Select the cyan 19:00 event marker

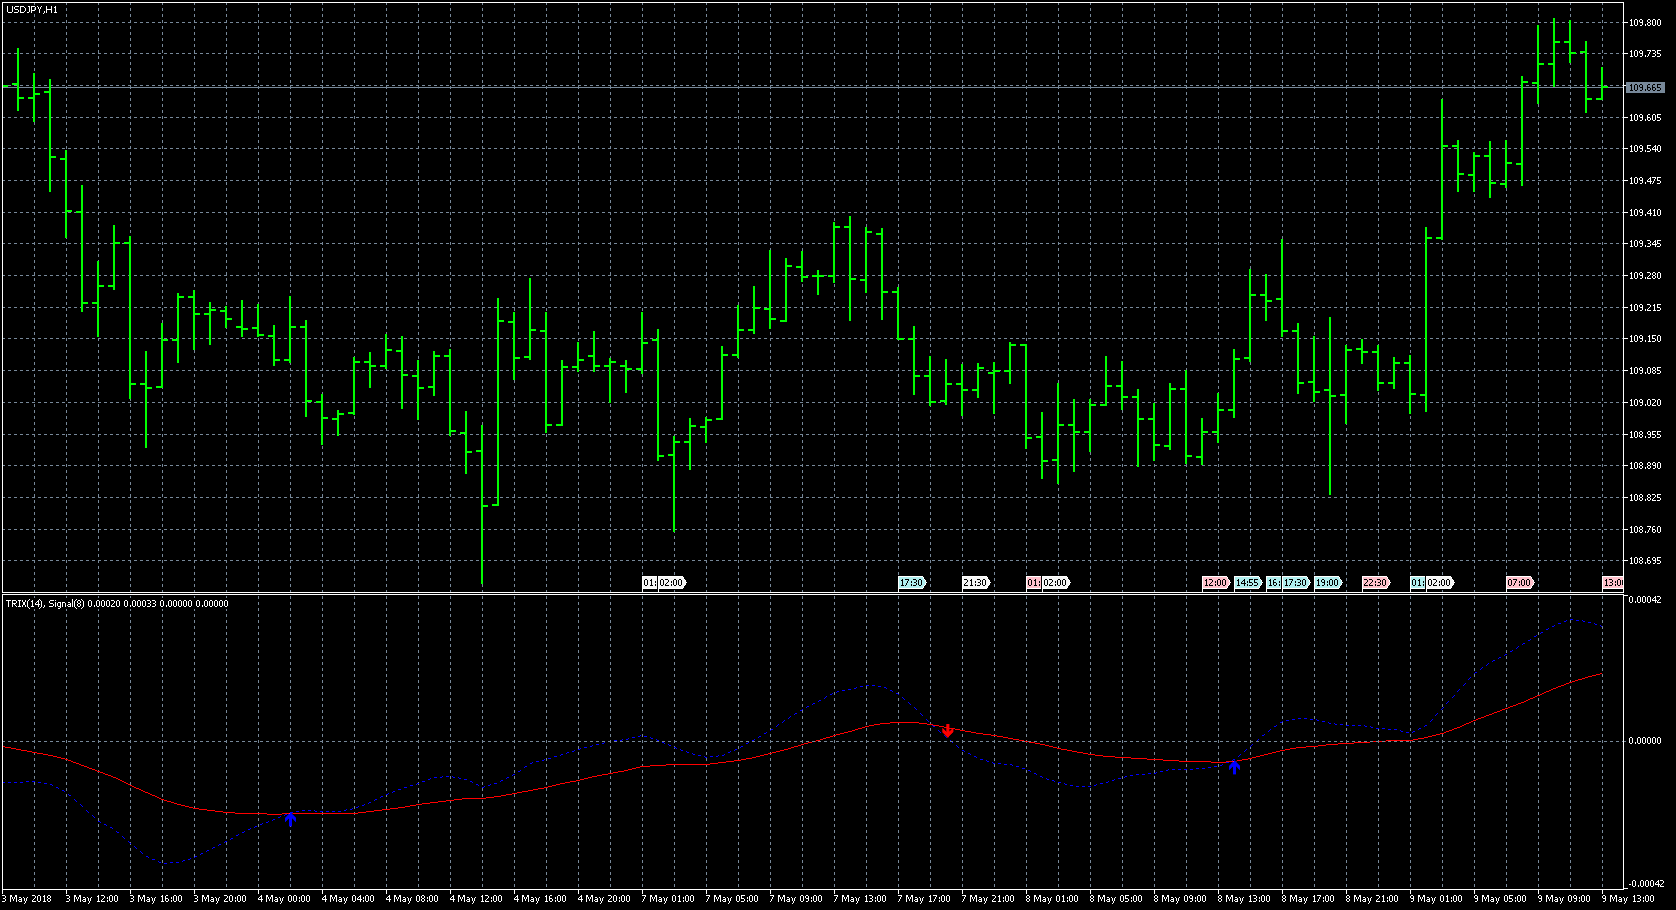pyautogui.click(x=1327, y=583)
